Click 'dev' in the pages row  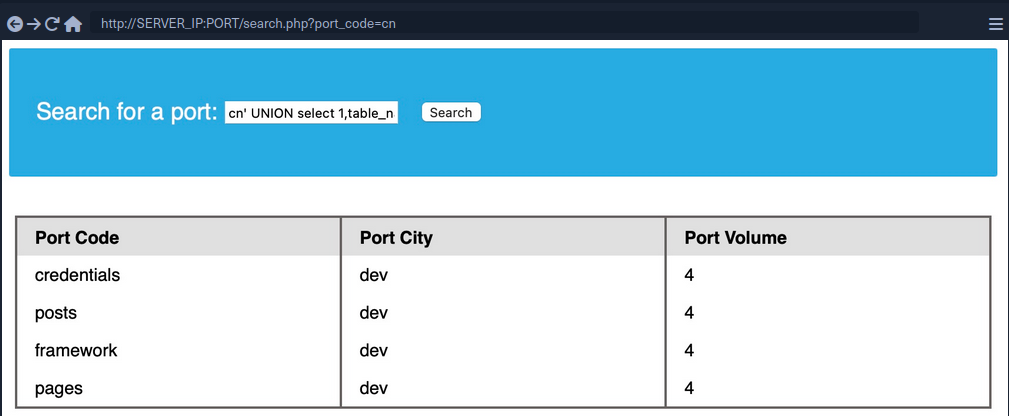[374, 388]
